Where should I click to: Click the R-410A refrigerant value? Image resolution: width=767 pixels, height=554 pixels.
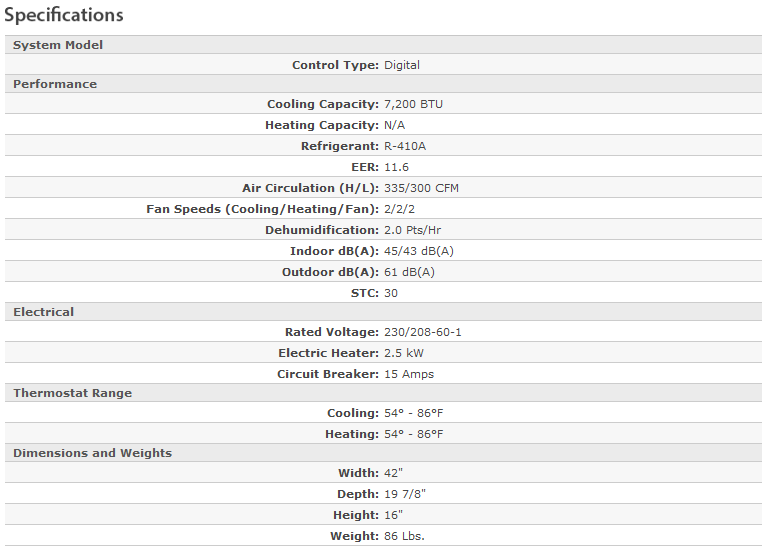click(405, 146)
